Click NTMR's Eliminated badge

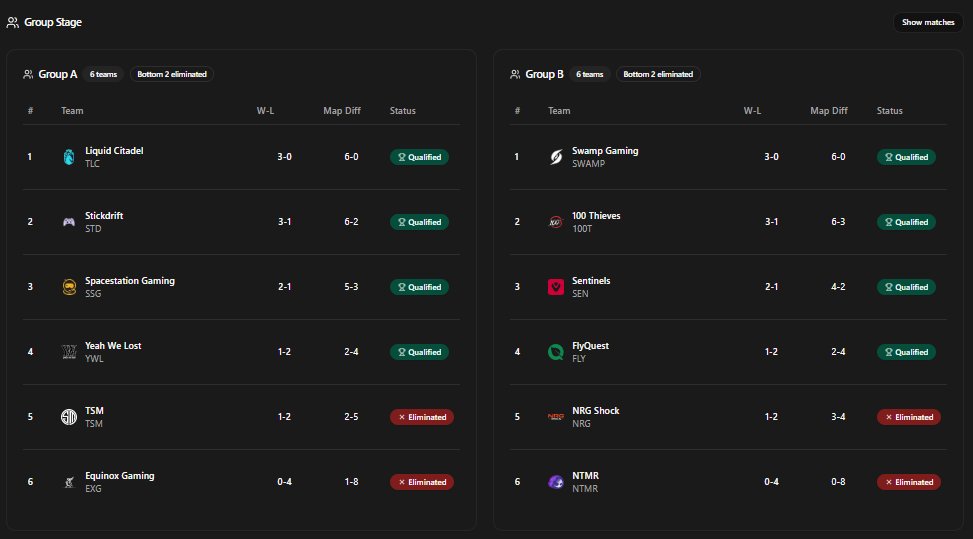(909, 482)
